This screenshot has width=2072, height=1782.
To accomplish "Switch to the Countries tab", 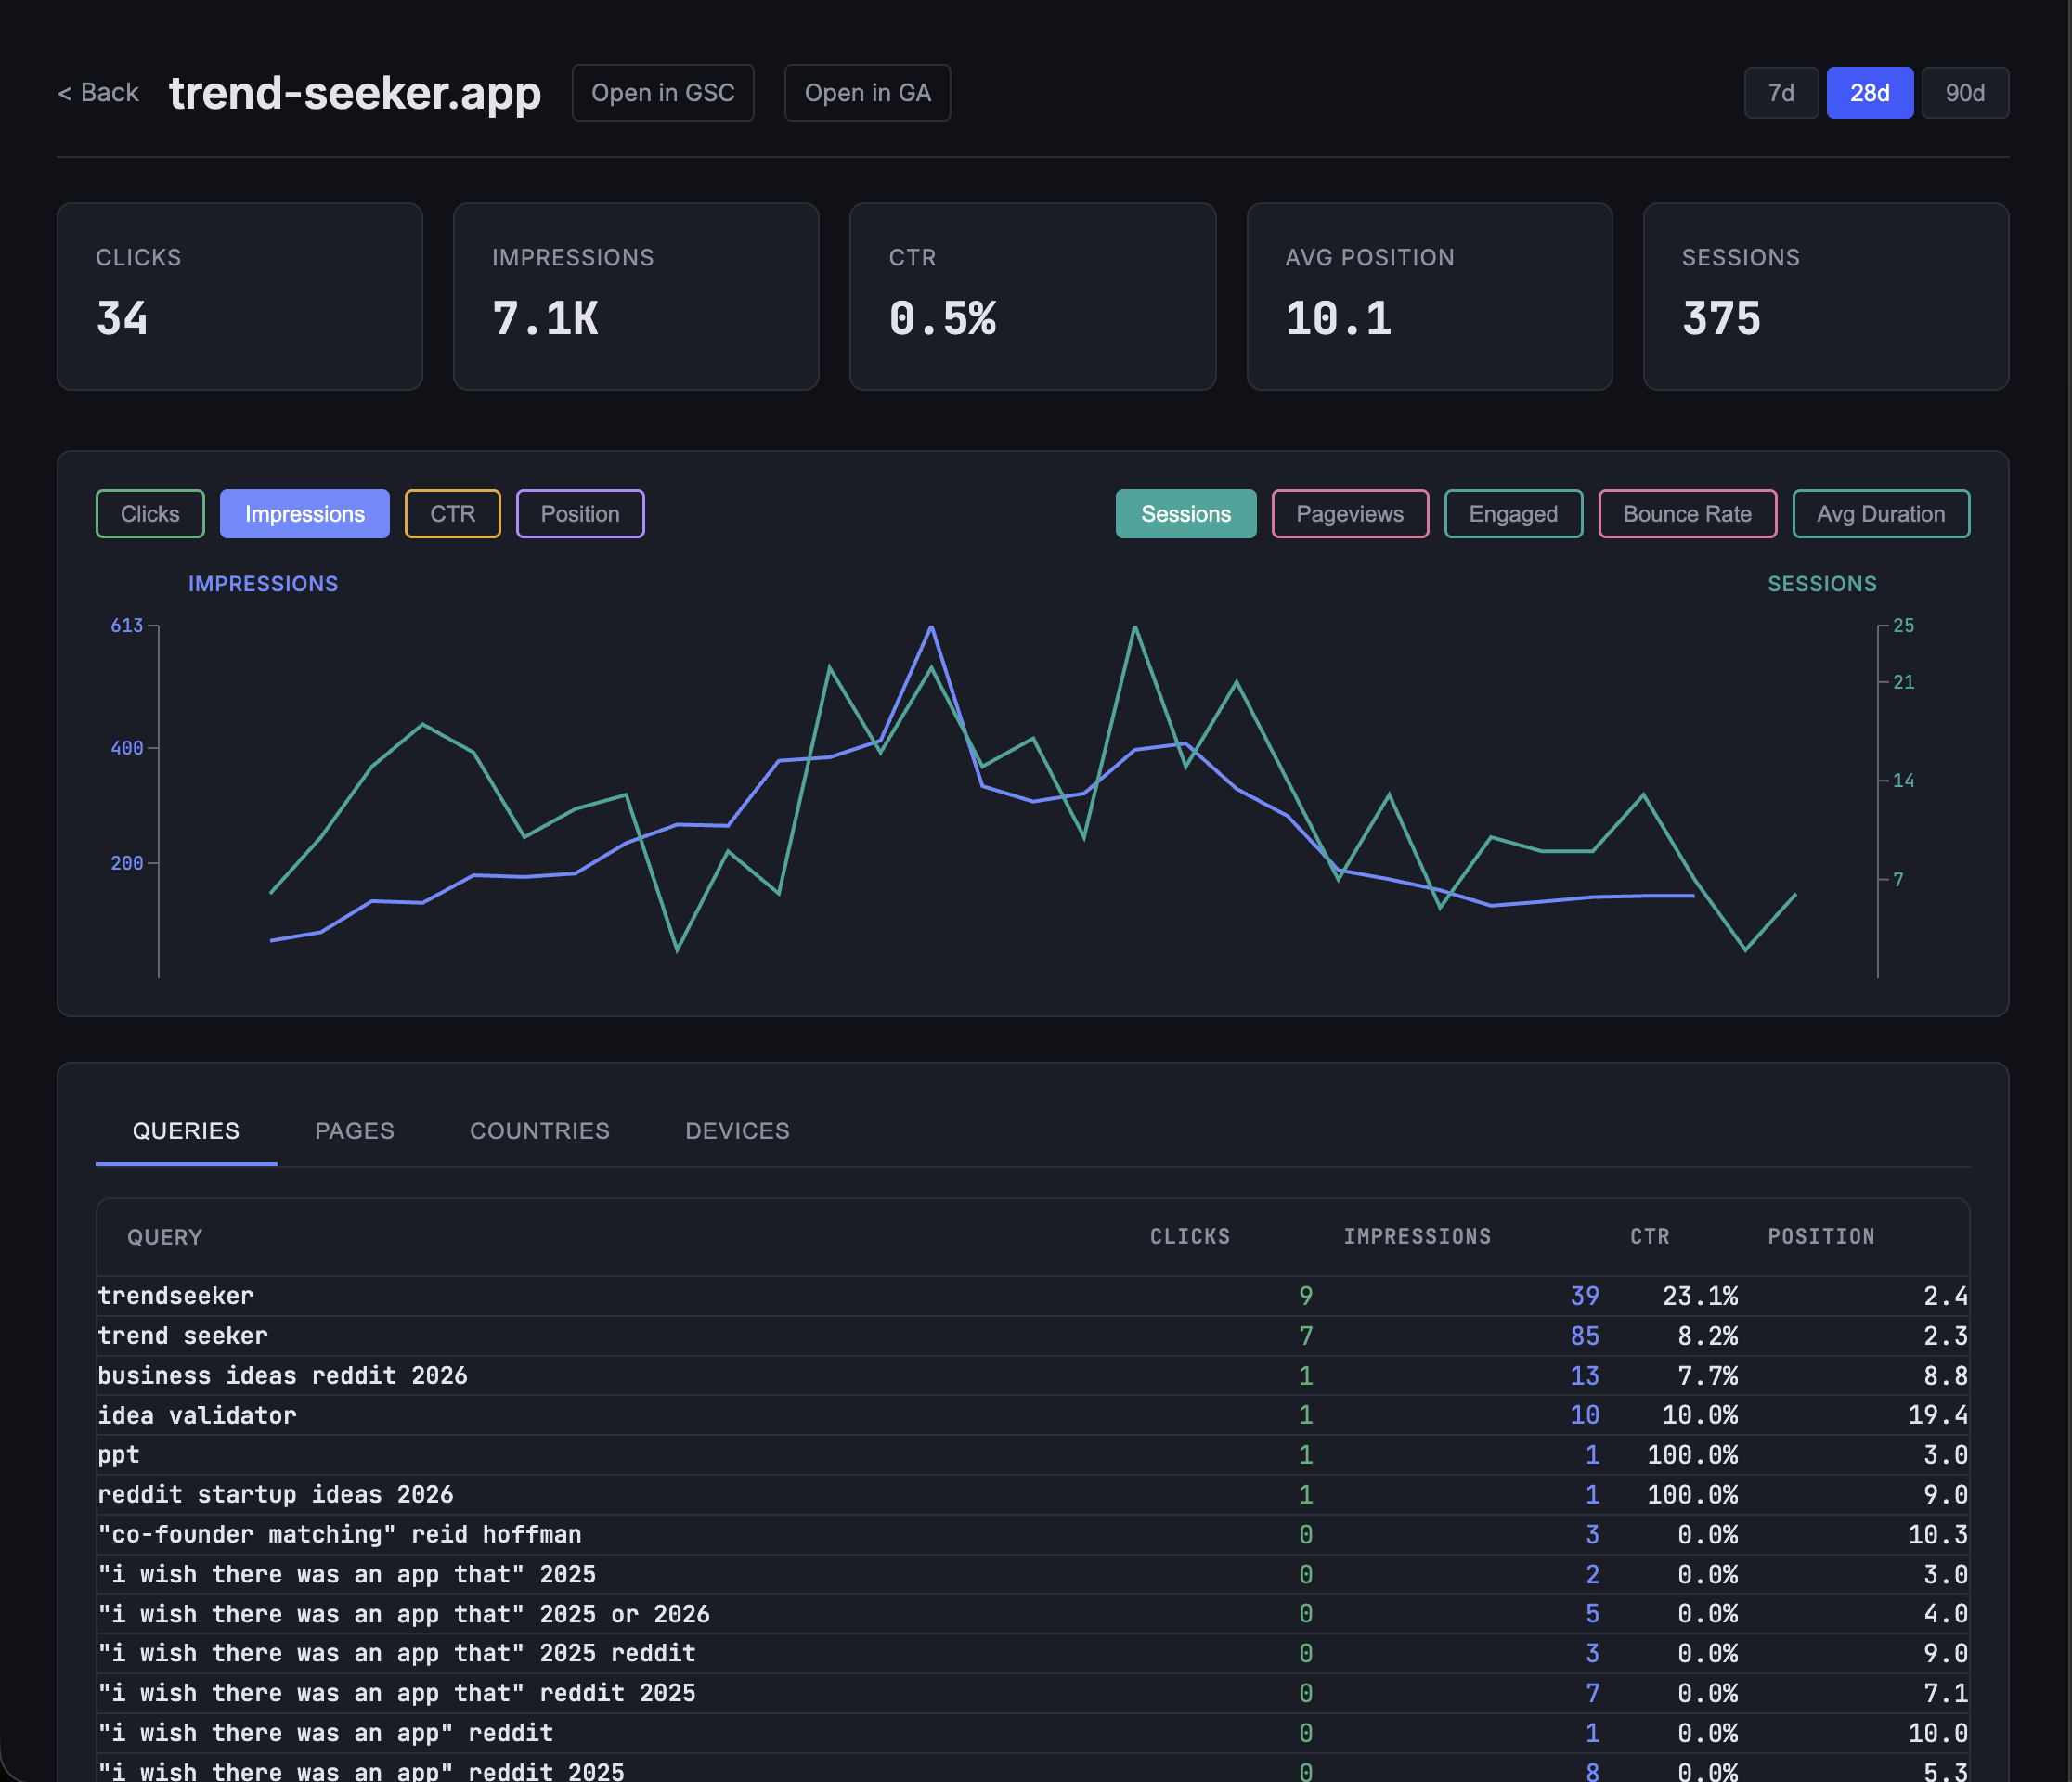I will 539,1131.
